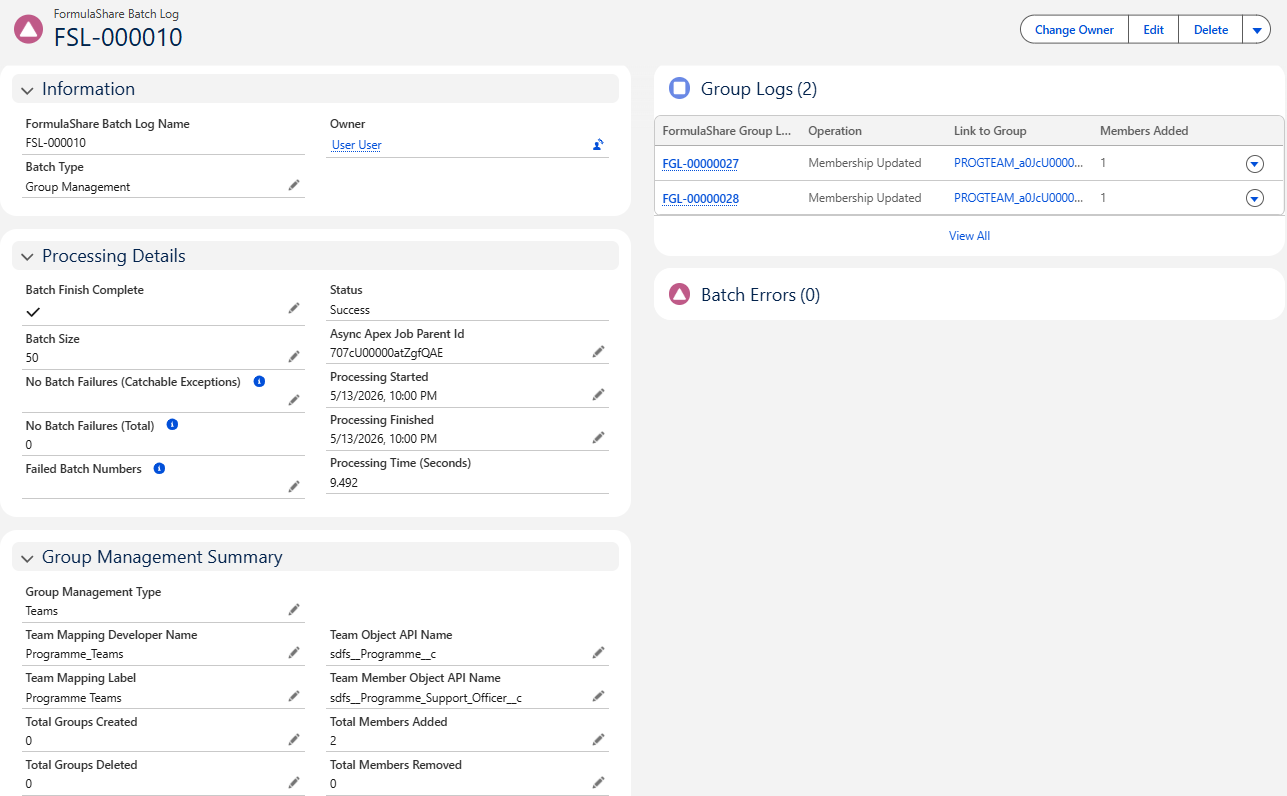Viewport: 1287px width, 796px height.
Task: Open group log FGL-00000028
Action: click(x=700, y=198)
